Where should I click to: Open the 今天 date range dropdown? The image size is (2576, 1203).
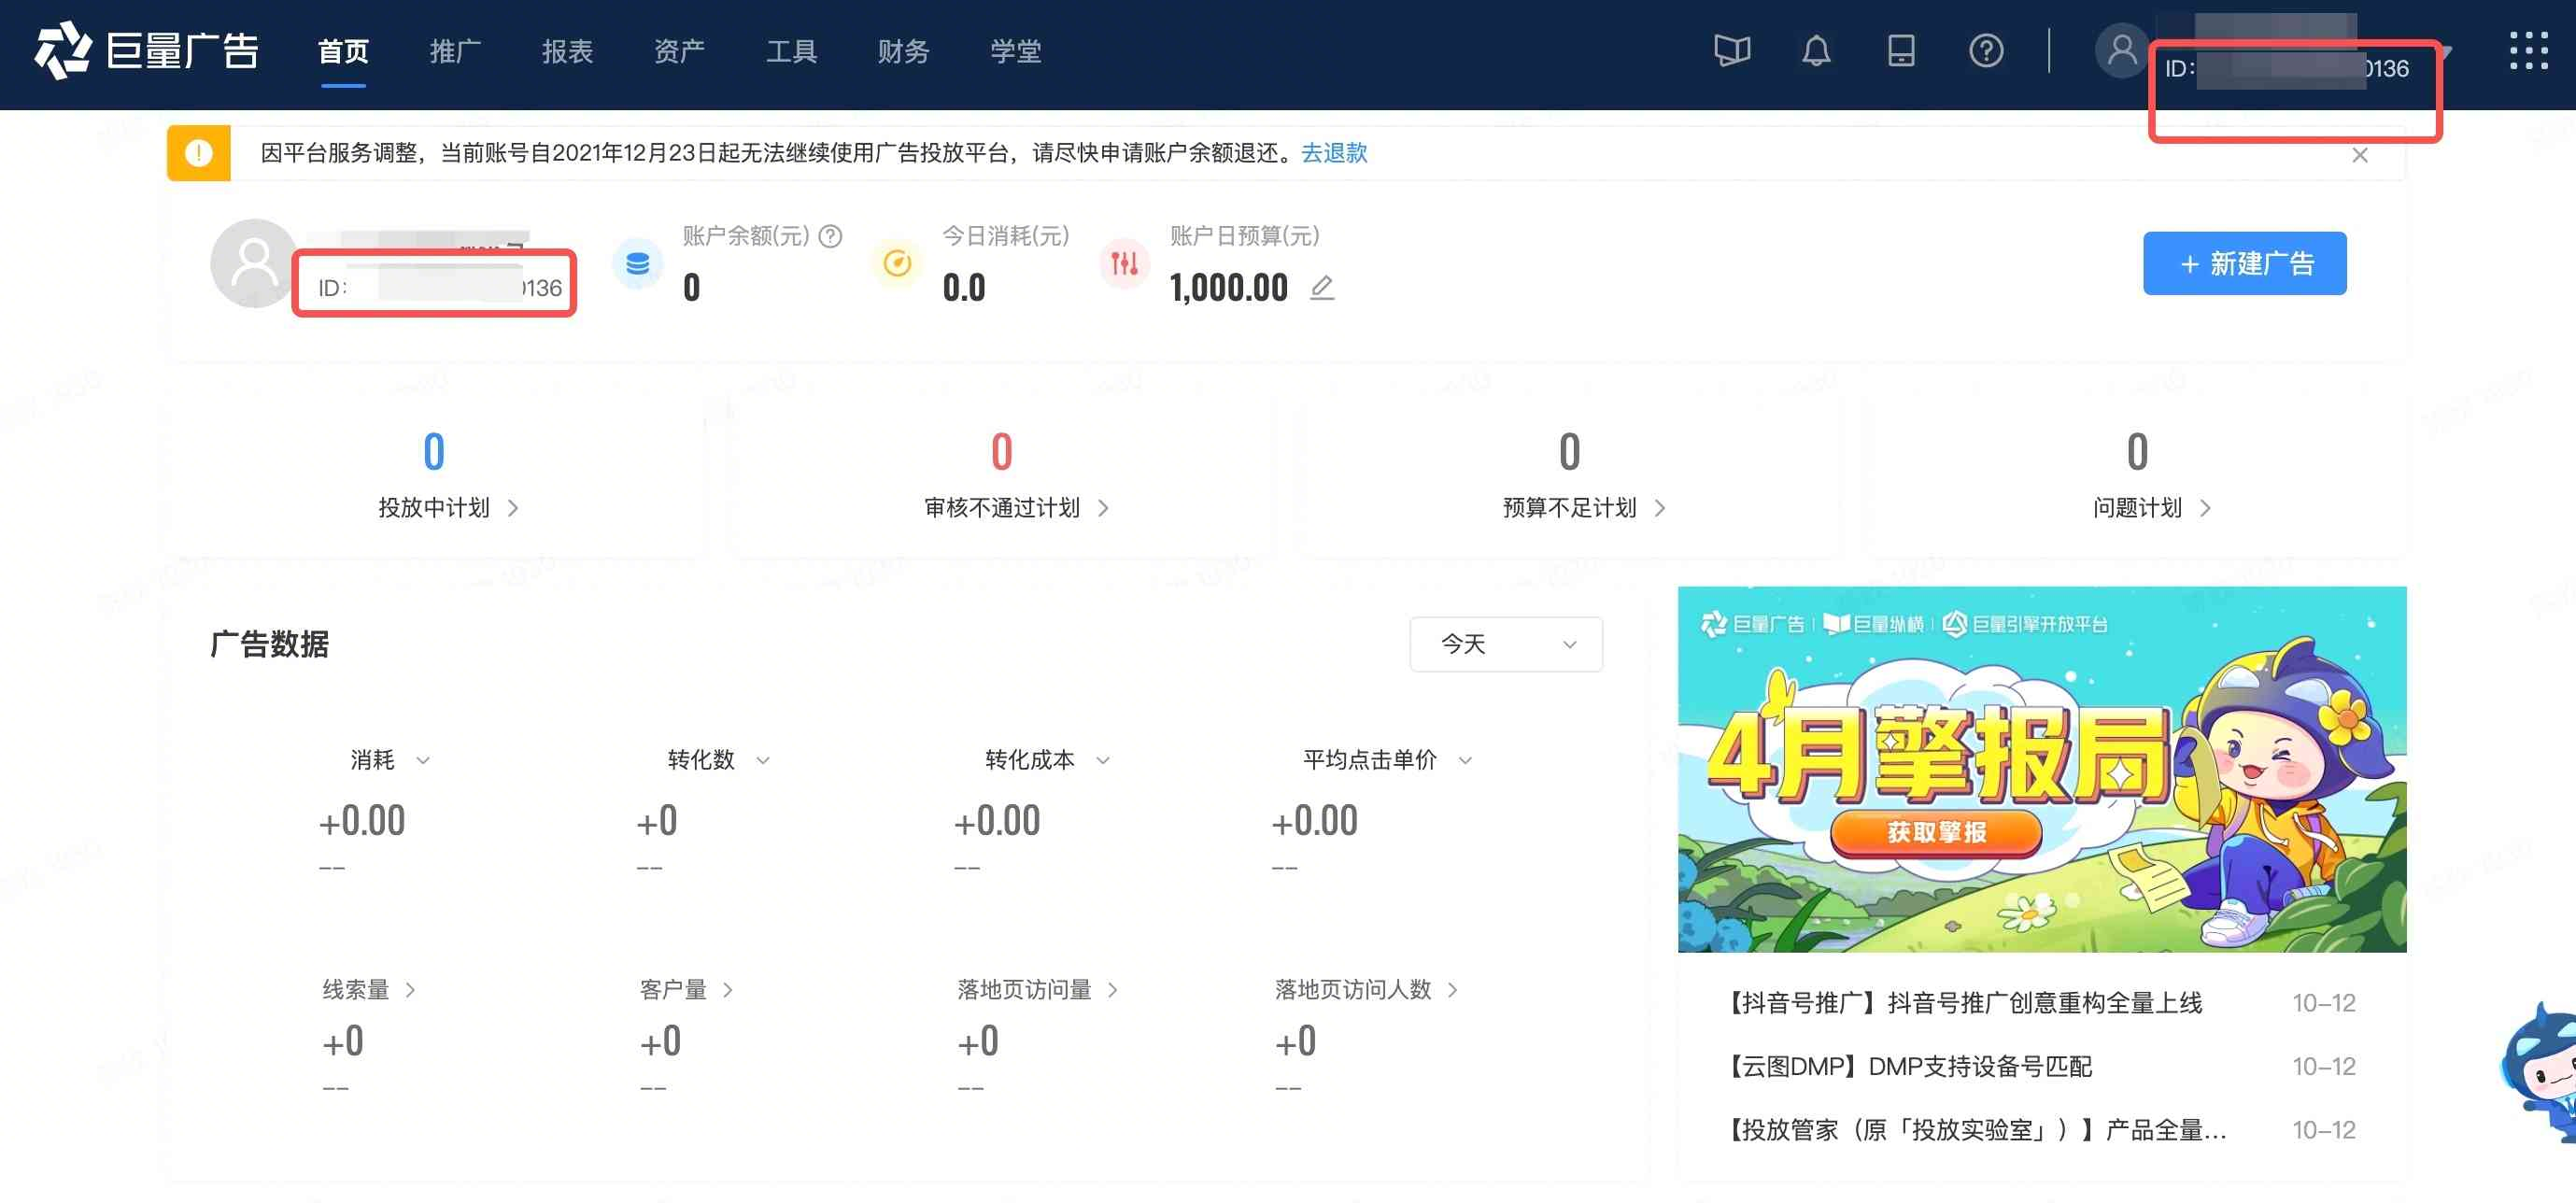click(x=1505, y=644)
